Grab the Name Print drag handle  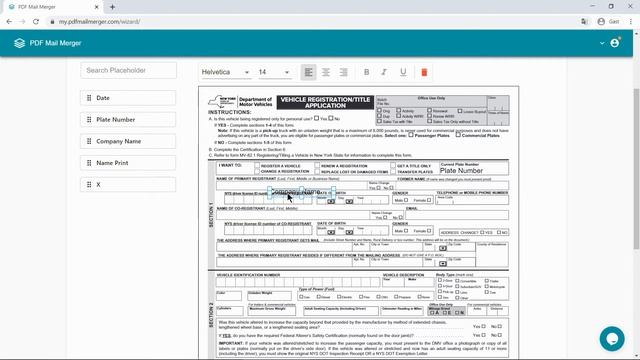point(89,163)
